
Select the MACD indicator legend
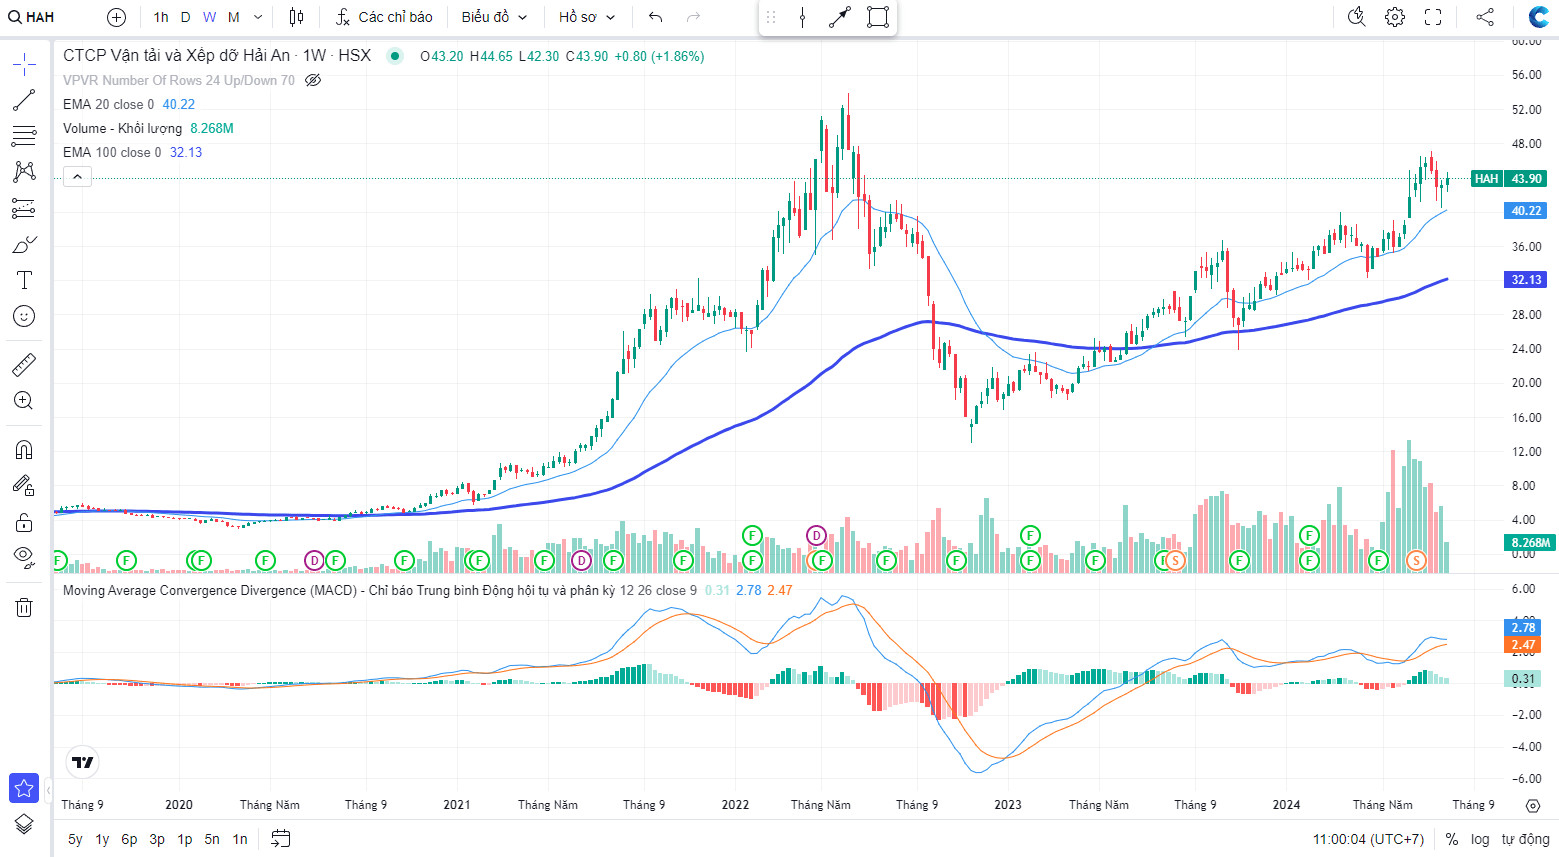(339, 590)
